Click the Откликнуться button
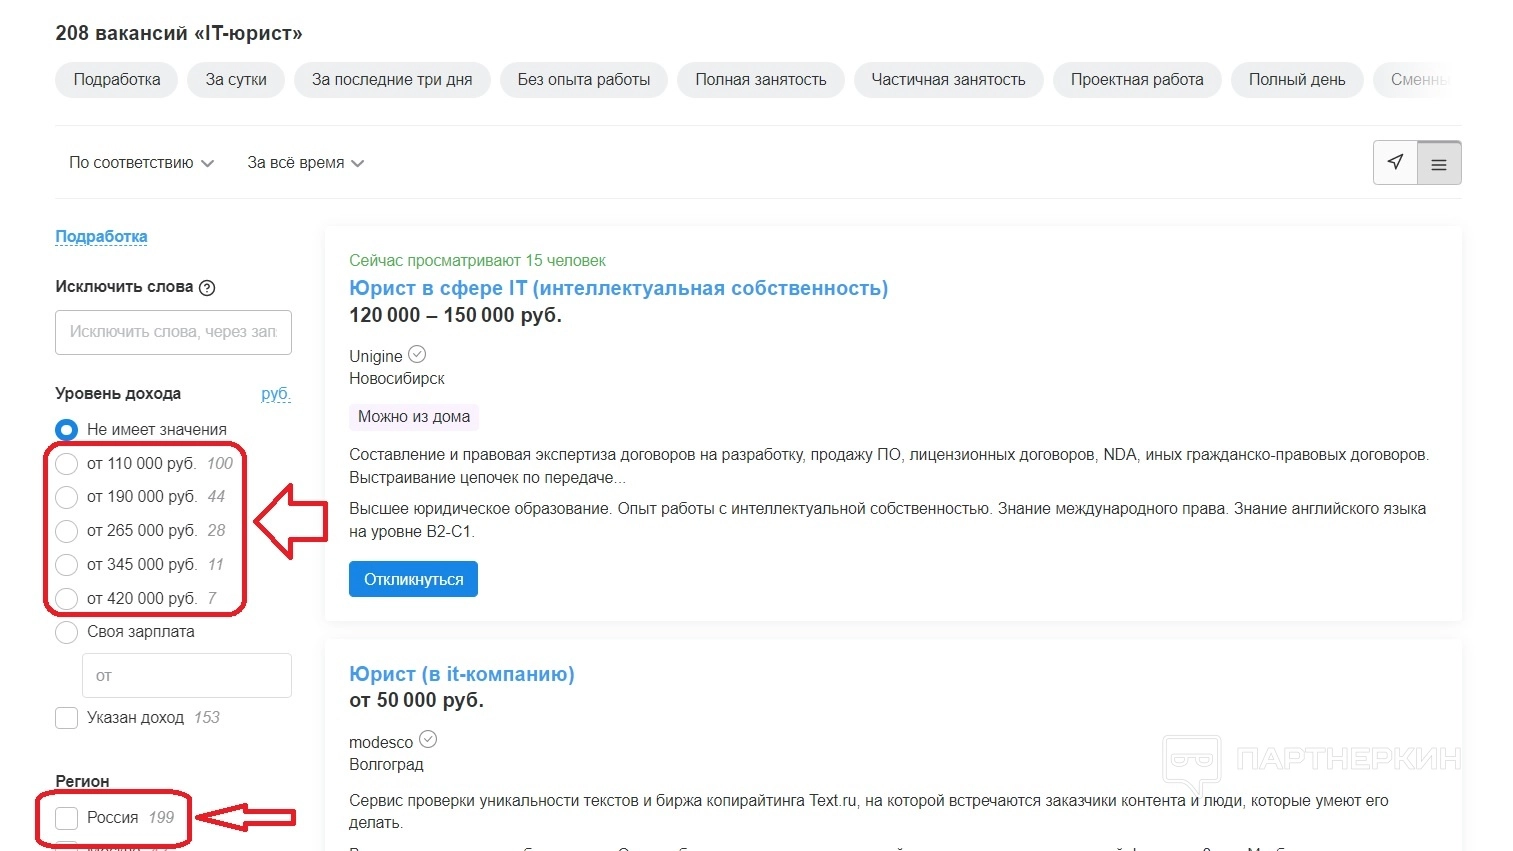The height and width of the screenshot is (851, 1513). [413, 579]
